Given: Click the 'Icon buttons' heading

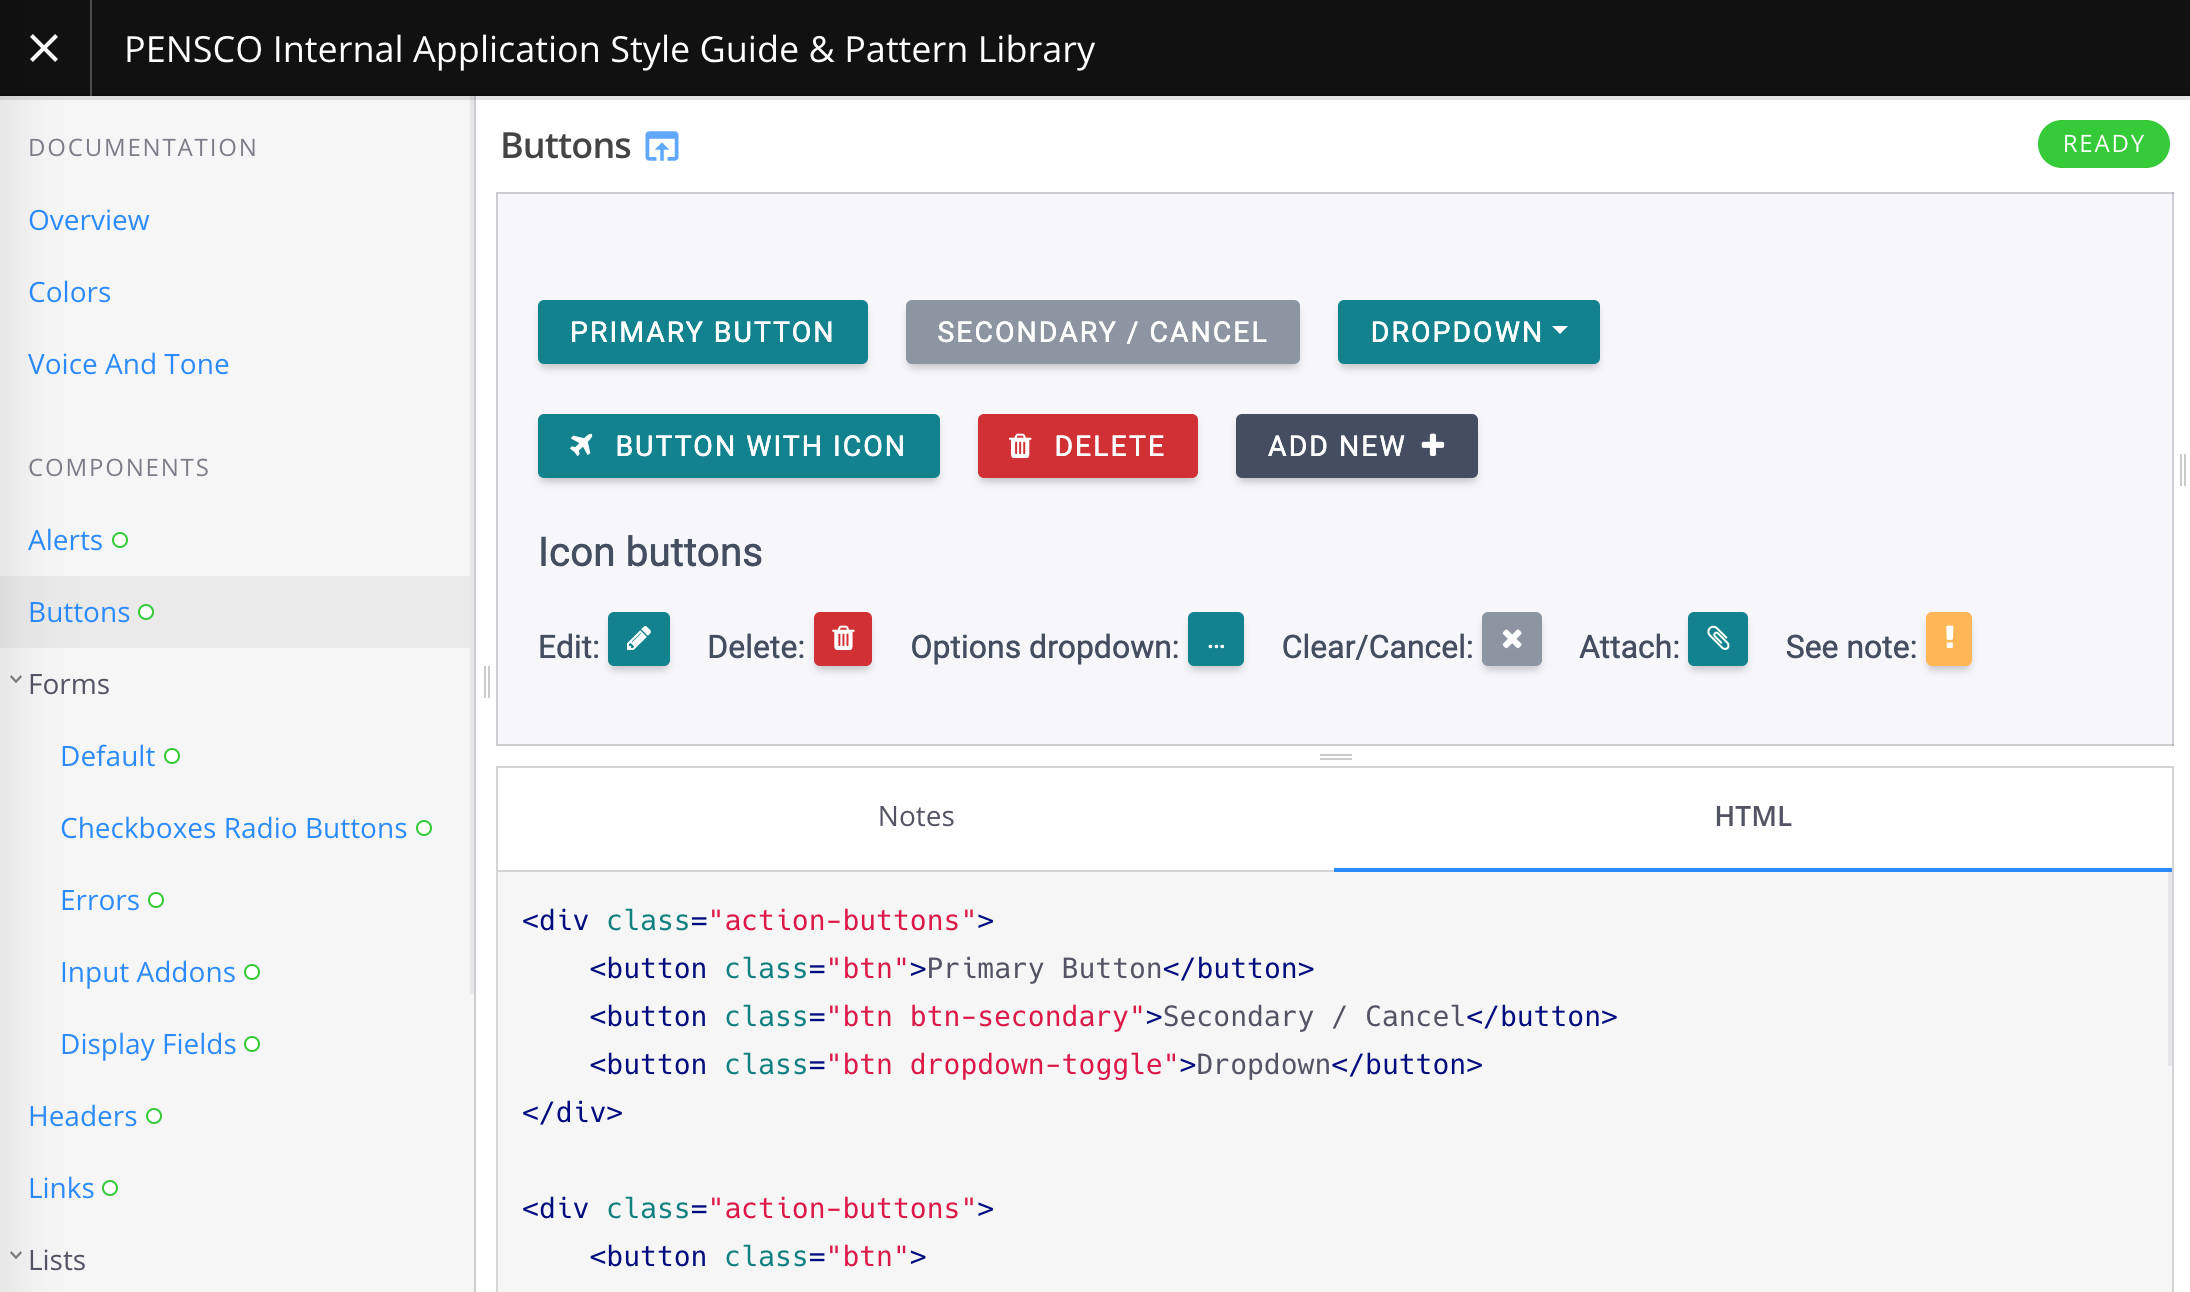Looking at the screenshot, I should pos(650,552).
